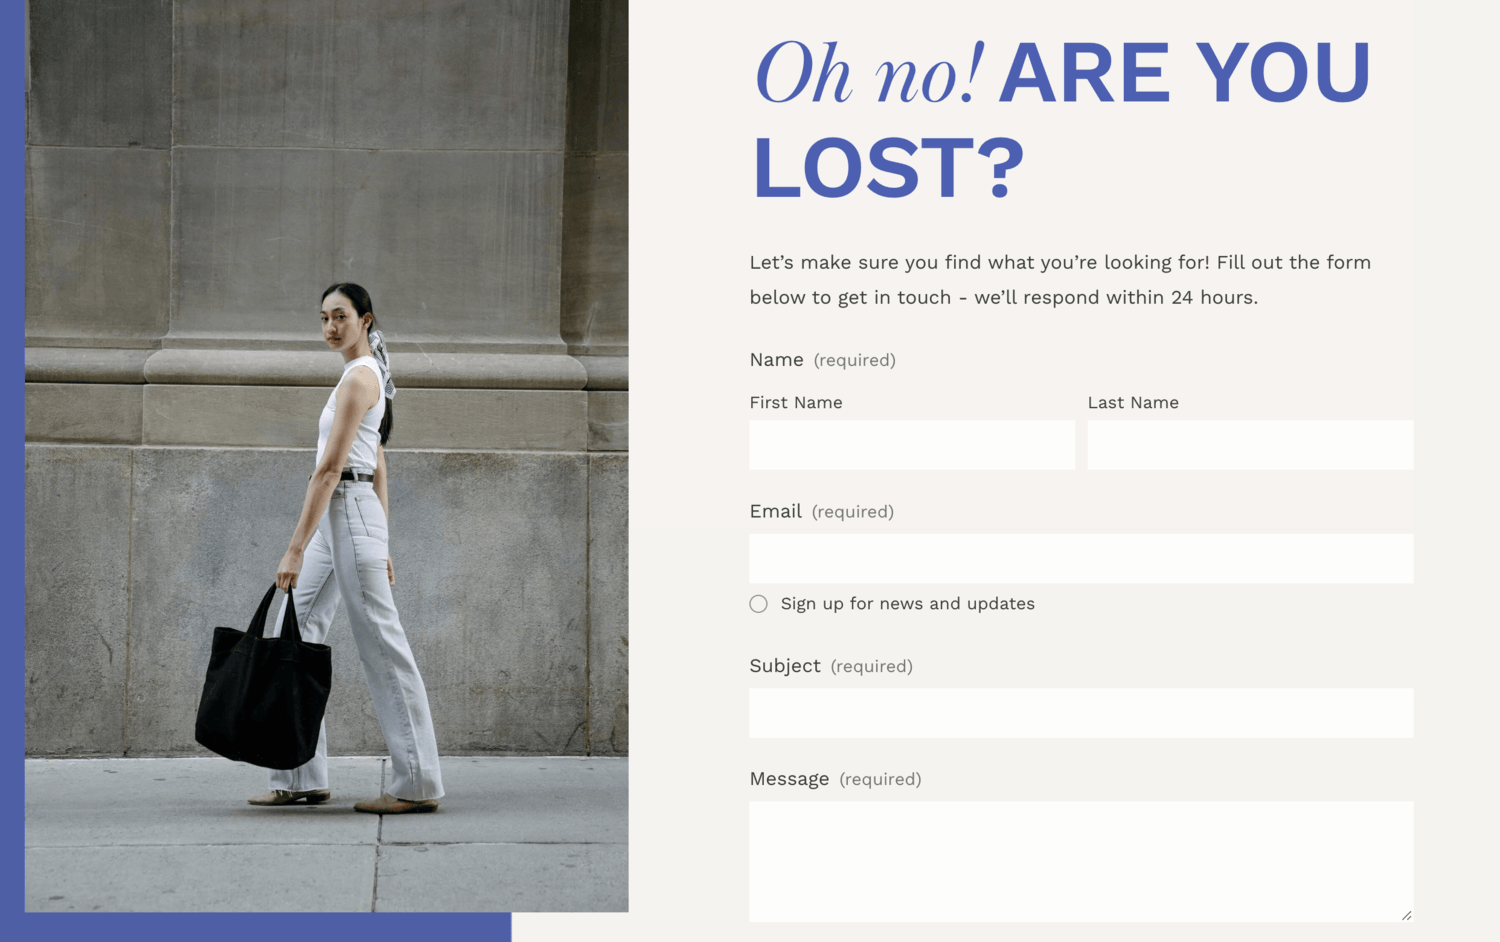
Task: Click the Last Name input field
Action: (1250, 445)
